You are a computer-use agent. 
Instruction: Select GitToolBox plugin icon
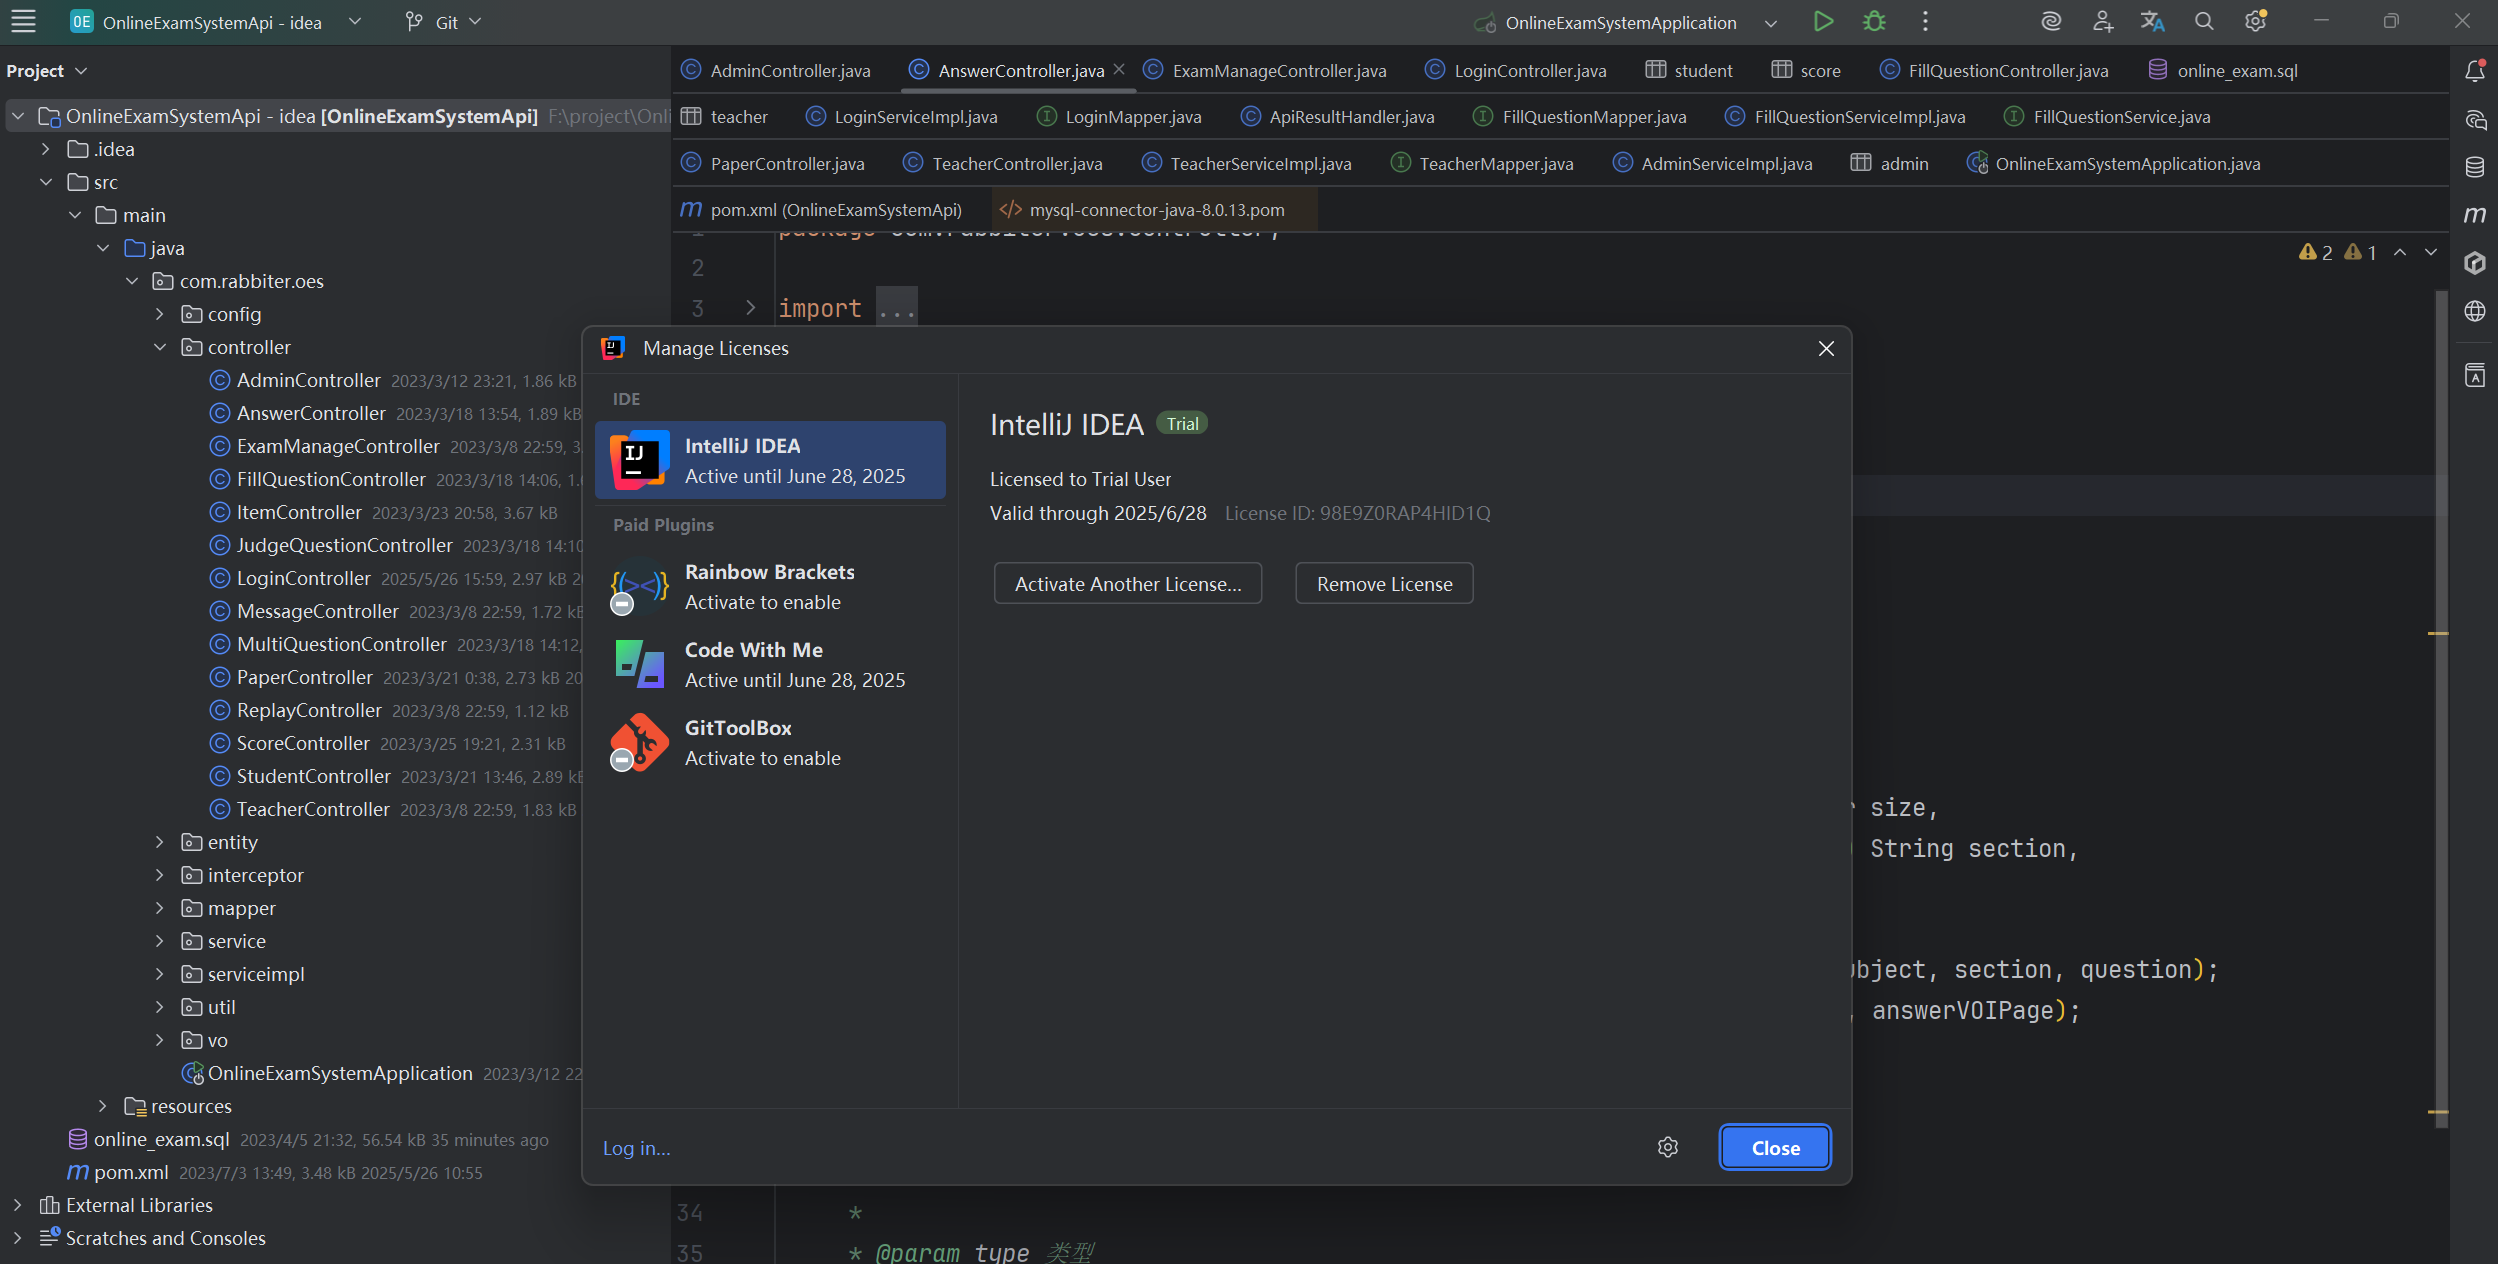(x=639, y=742)
